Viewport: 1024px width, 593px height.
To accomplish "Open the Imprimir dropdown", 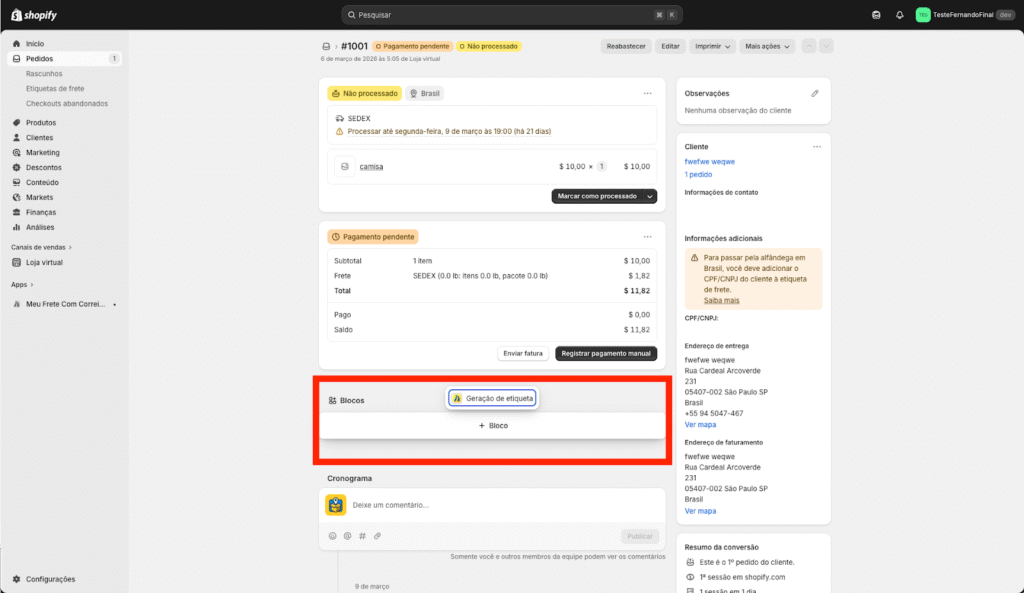I will pos(713,46).
